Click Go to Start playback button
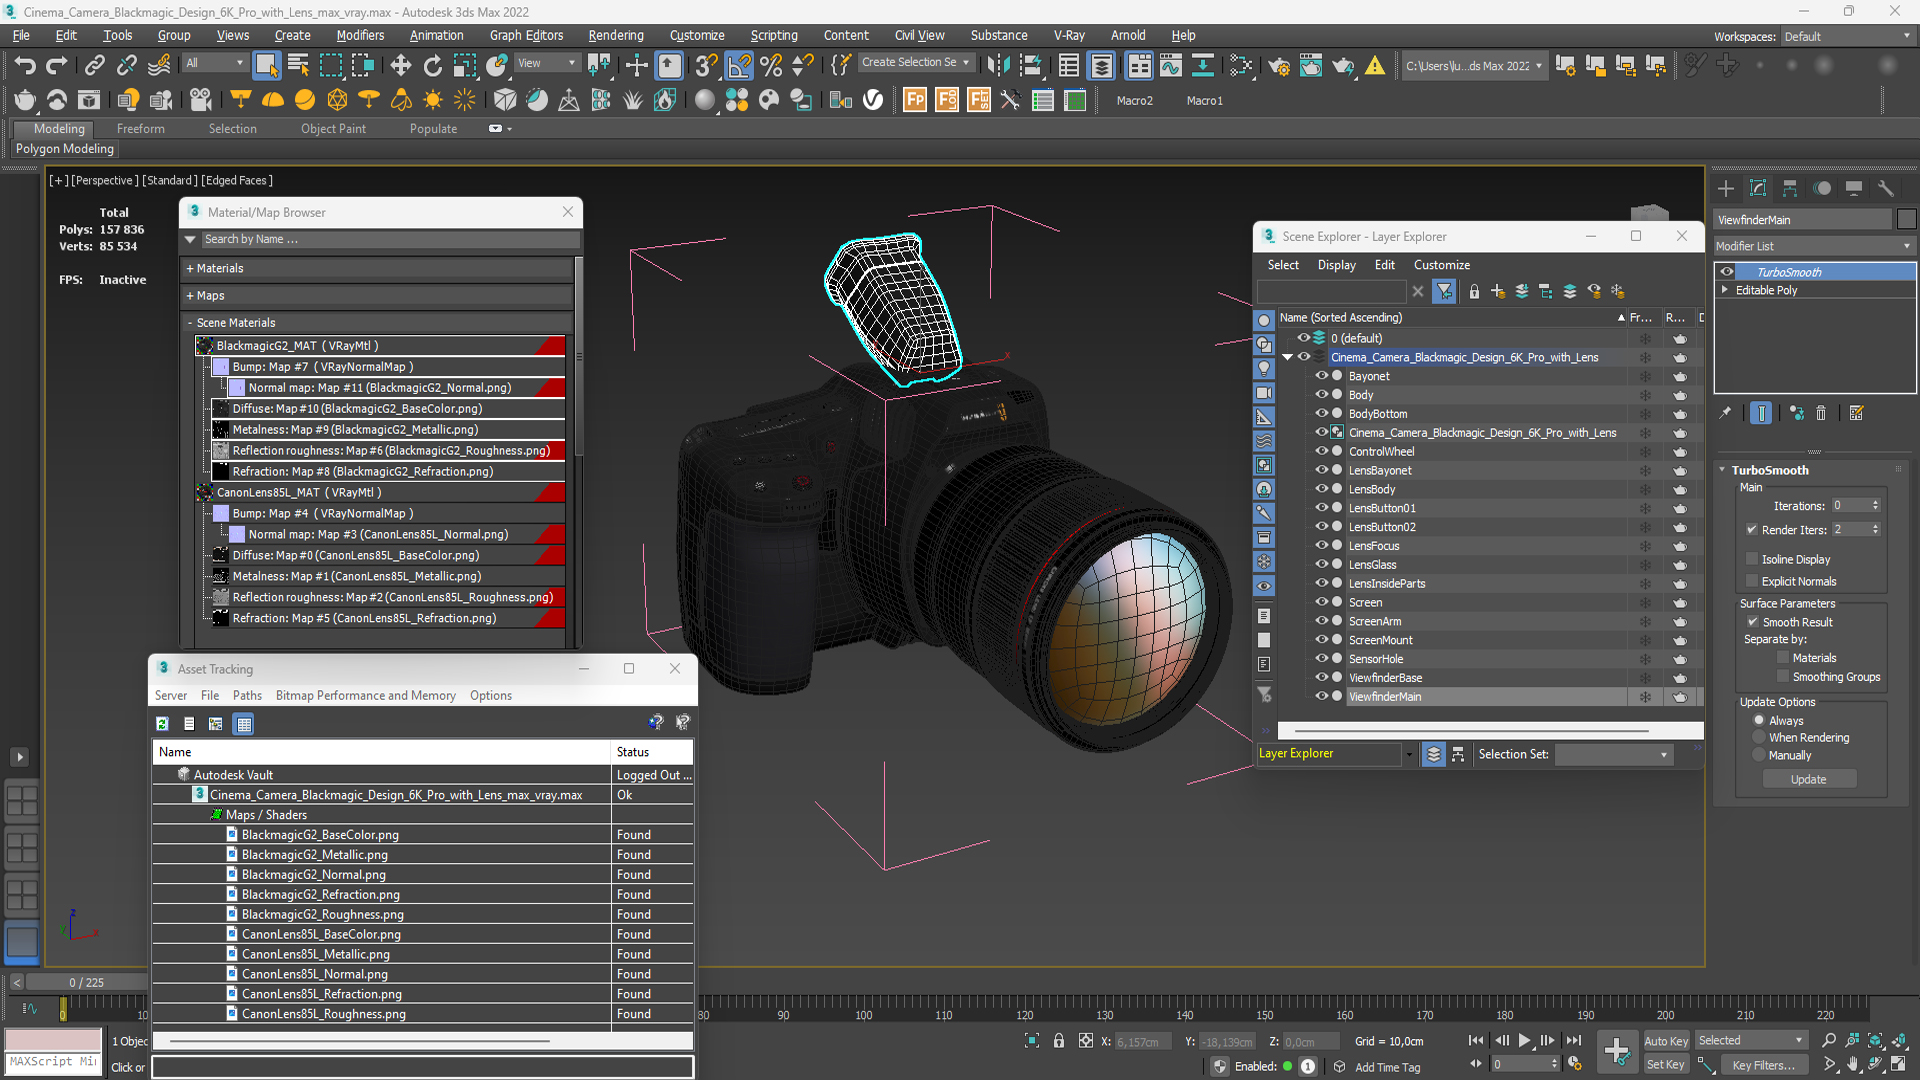 click(x=1476, y=1041)
